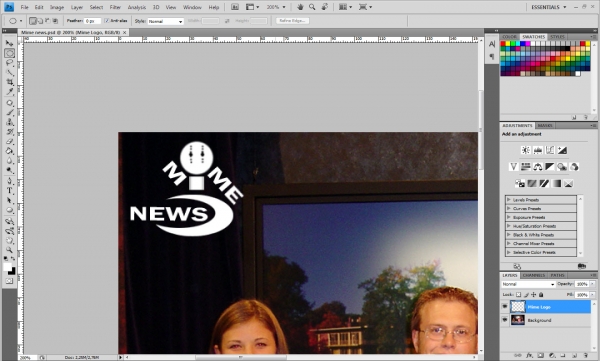Viewport: 600px width, 361px height.
Task: Select the Eyedropper tool
Action: [x=10, y=92]
